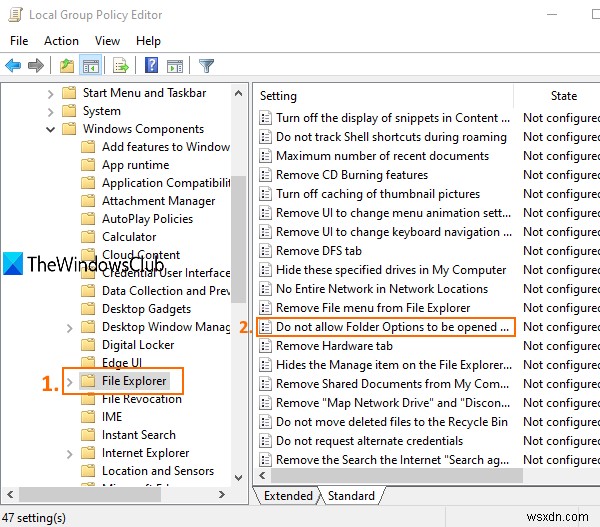Viewport: 600px width, 527px height.
Task: Select the Location and Sensors folder
Action: pyautogui.click(x=158, y=471)
